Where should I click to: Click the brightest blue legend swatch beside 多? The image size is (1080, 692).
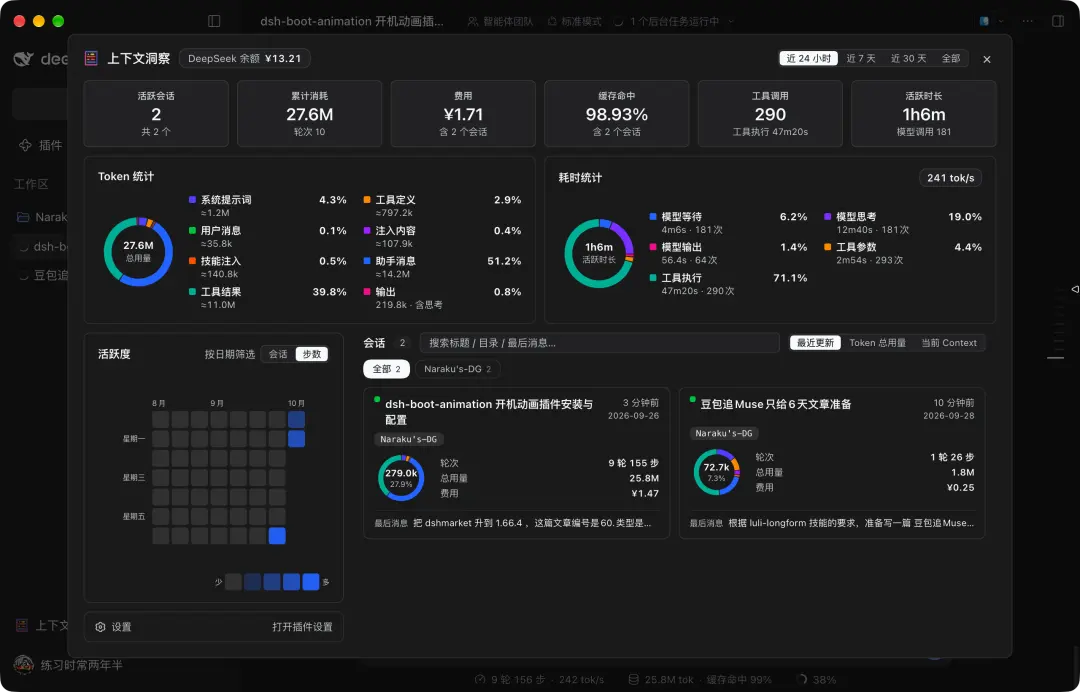(x=311, y=582)
